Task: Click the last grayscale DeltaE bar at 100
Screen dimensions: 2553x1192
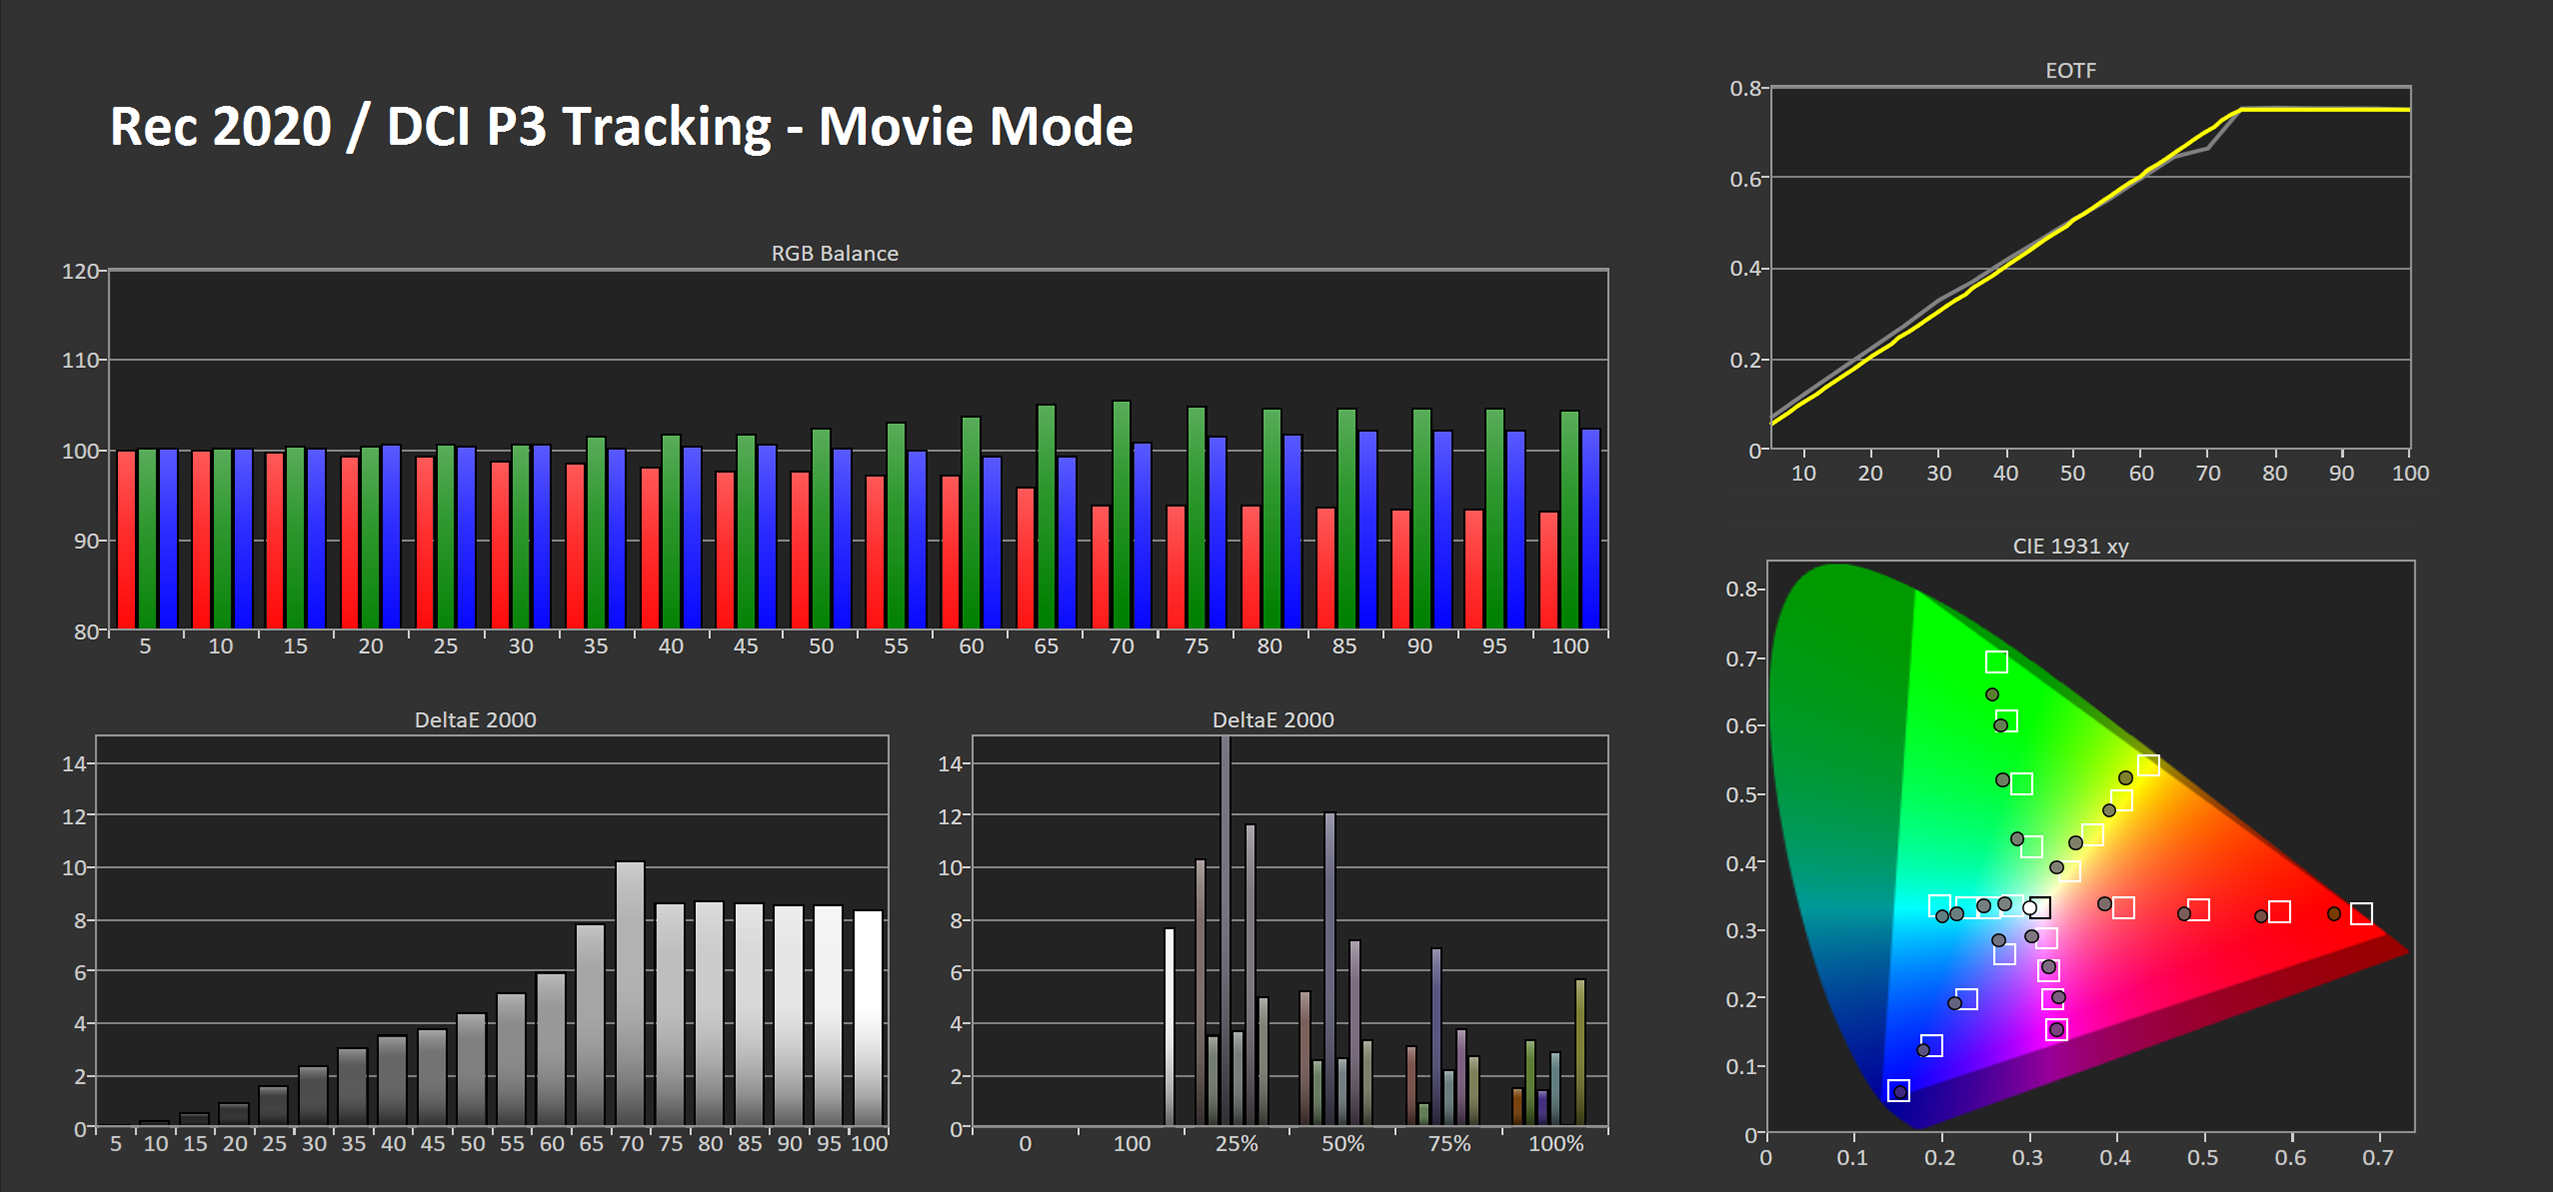Action: 868,1017
